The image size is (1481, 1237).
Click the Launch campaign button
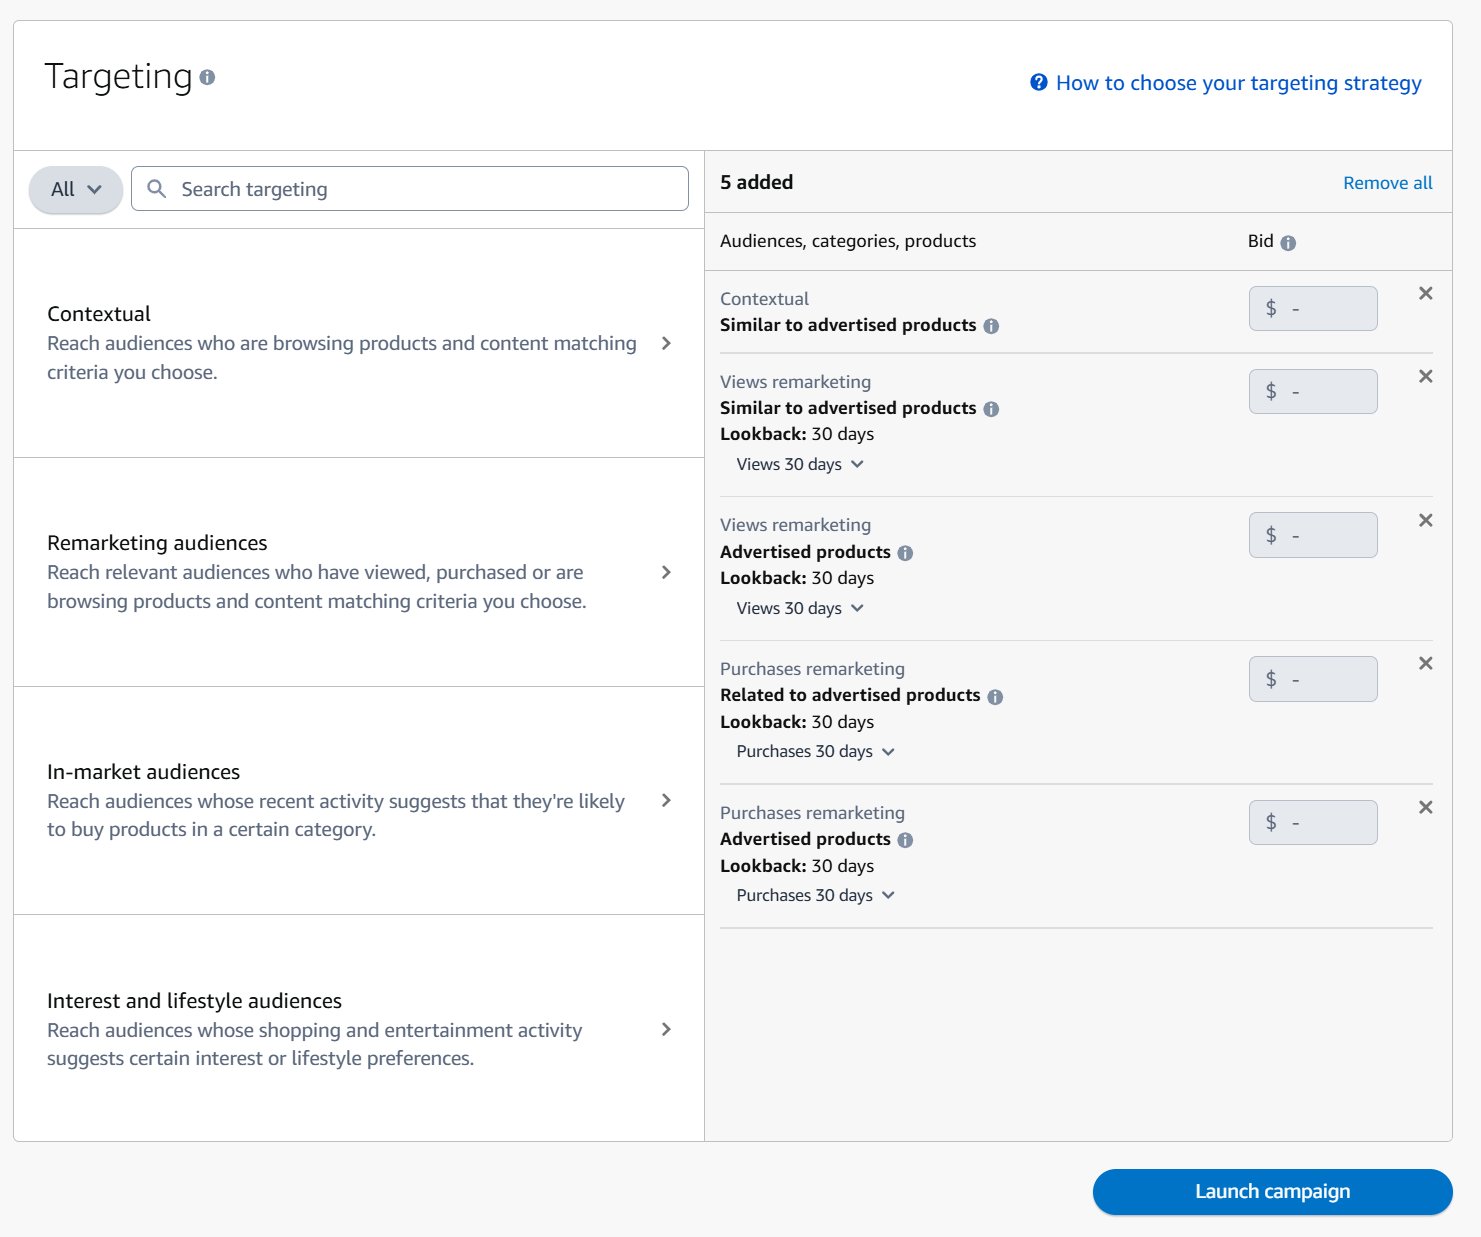[1271, 1191]
